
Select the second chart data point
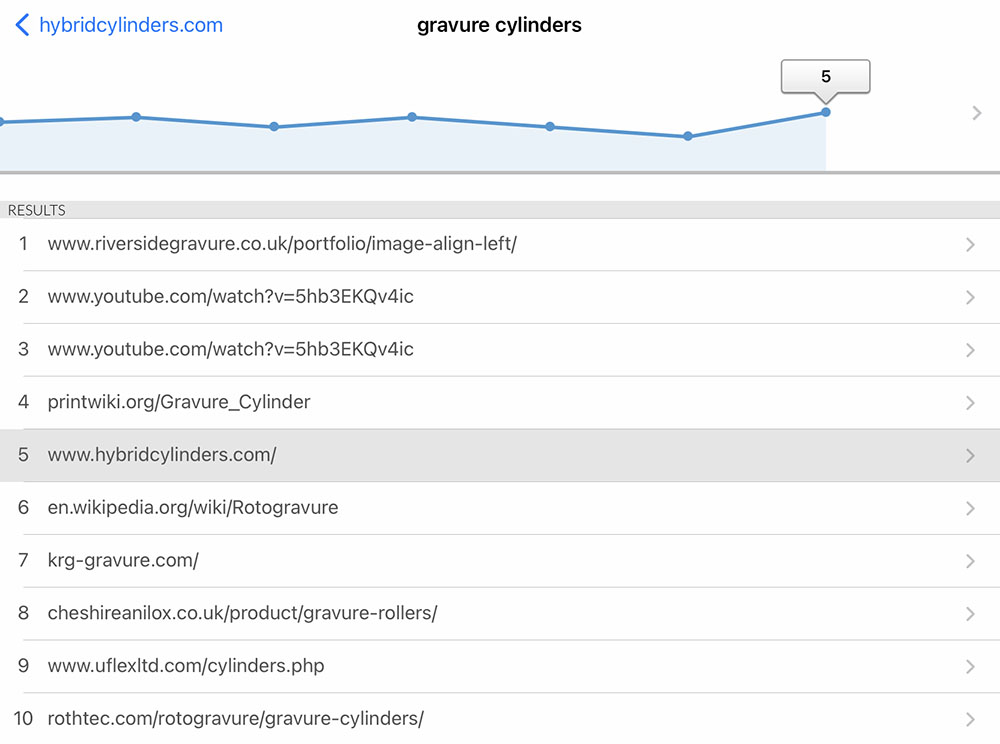coord(136,117)
